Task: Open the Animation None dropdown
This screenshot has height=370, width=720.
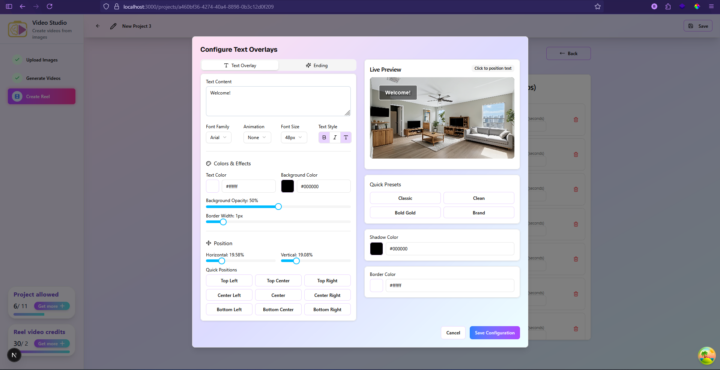Action: pos(257,137)
